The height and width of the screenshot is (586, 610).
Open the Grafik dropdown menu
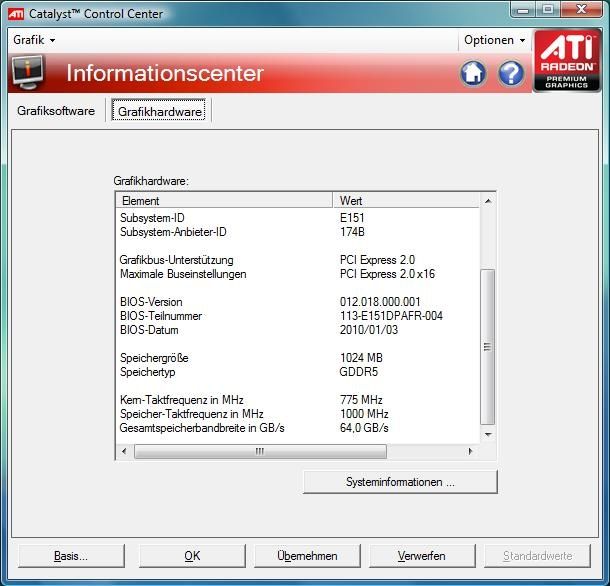coord(34,40)
